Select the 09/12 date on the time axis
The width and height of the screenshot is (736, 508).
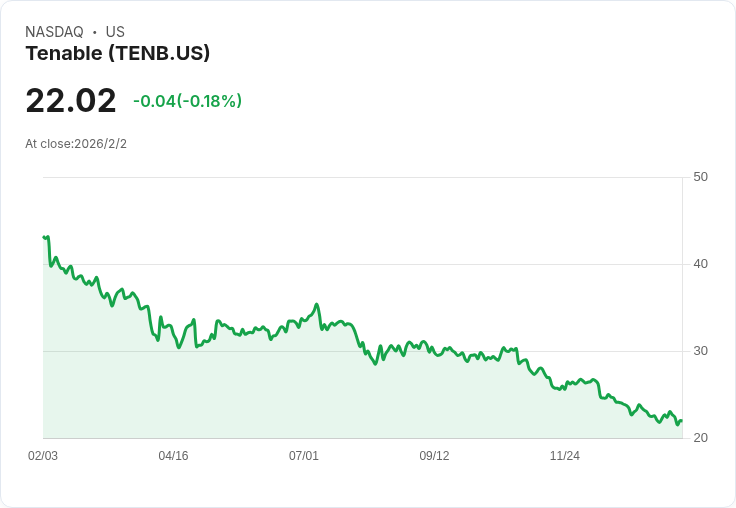pos(434,456)
